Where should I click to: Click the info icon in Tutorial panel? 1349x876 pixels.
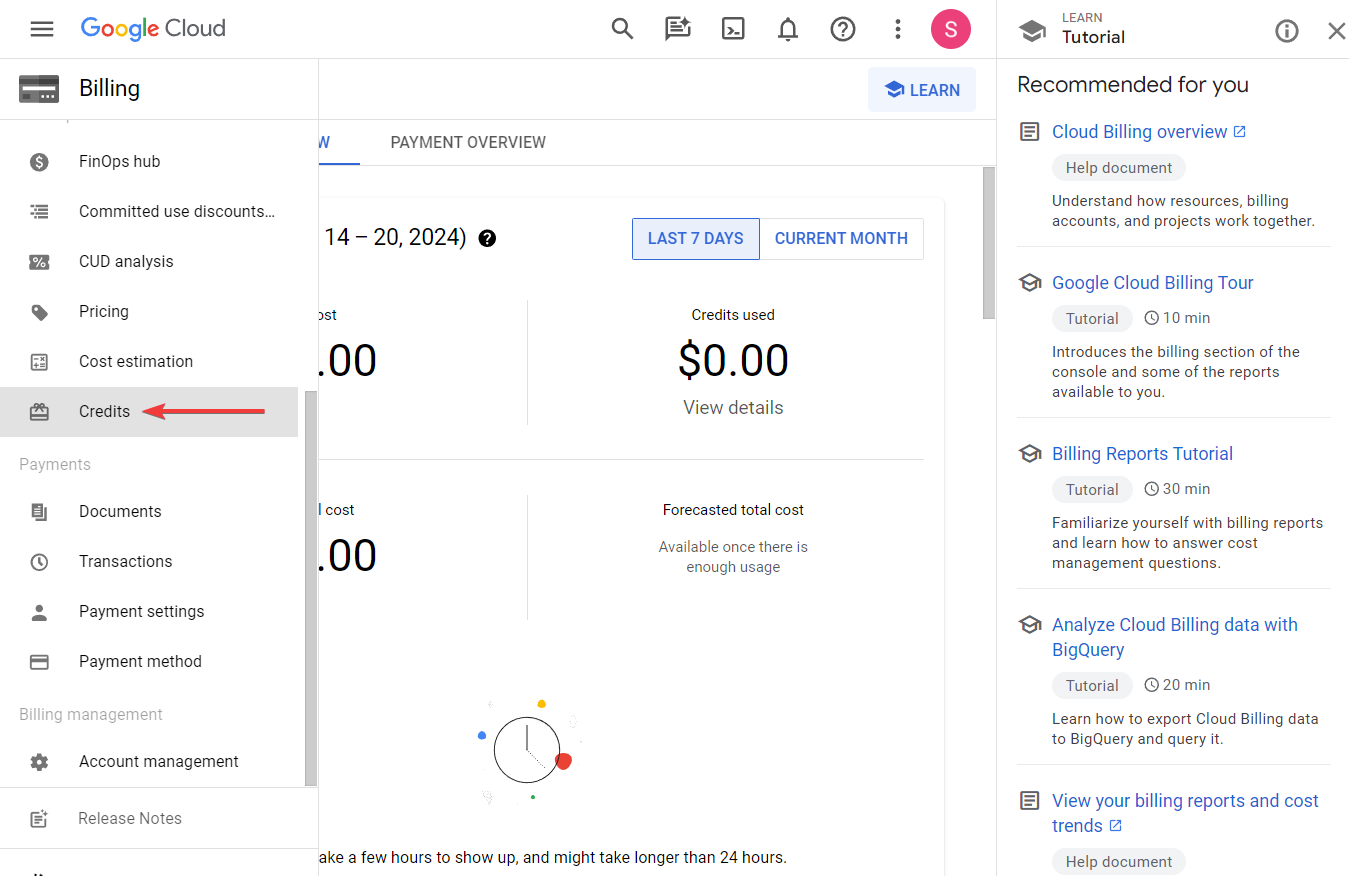pyautogui.click(x=1287, y=31)
